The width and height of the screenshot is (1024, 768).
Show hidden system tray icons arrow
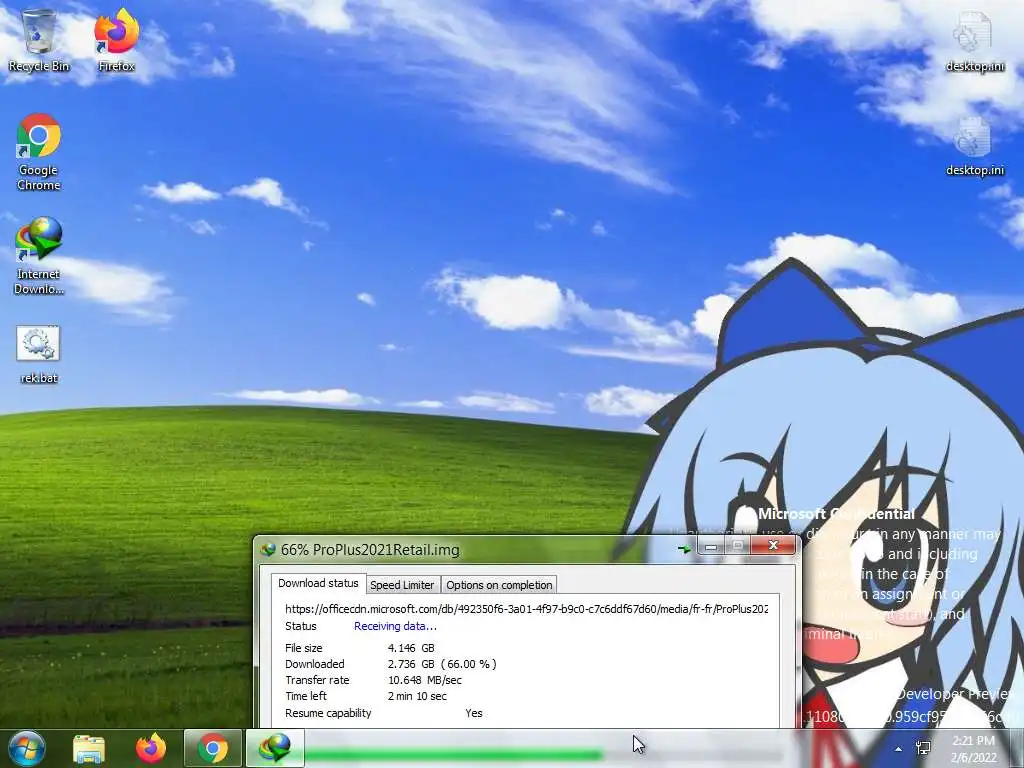(x=899, y=749)
